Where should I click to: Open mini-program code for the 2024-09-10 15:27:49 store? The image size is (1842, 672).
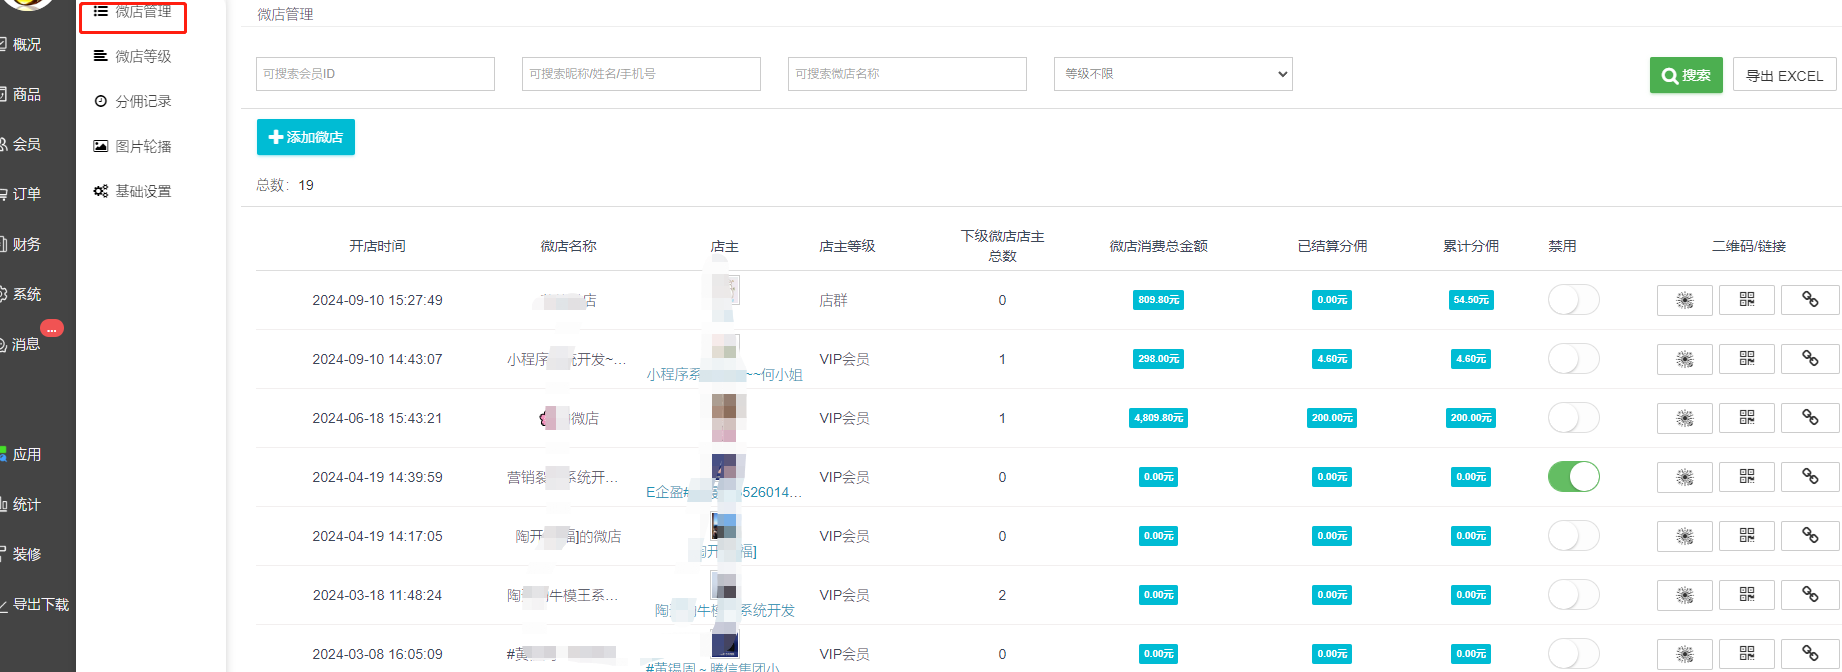pyautogui.click(x=1684, y=300)
